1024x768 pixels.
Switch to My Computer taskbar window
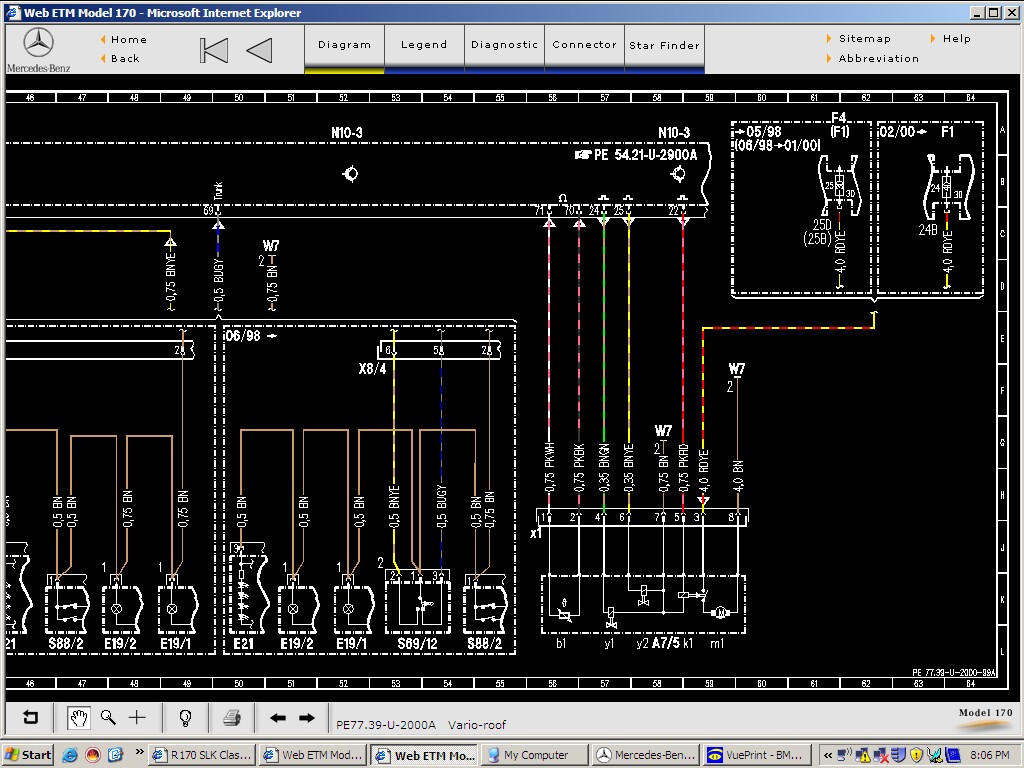pyautogui.click(x=534, y=755)
